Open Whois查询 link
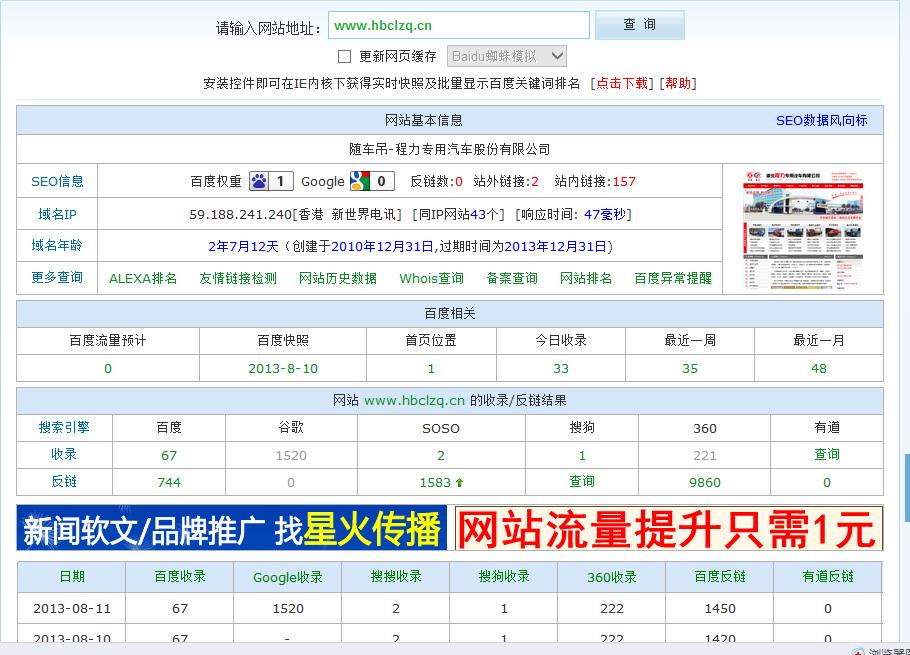 click(x=431, y=278)
